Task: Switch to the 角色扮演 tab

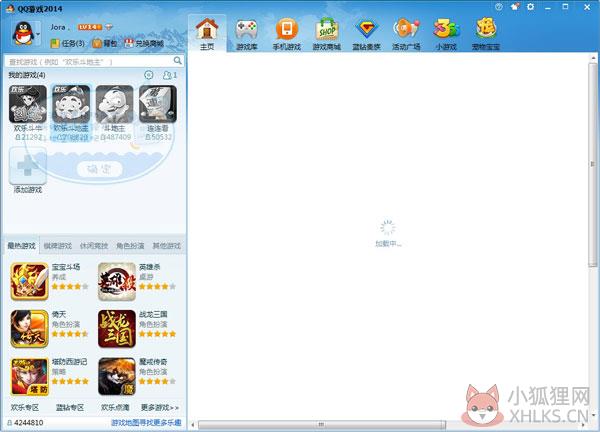Action: 130,246
